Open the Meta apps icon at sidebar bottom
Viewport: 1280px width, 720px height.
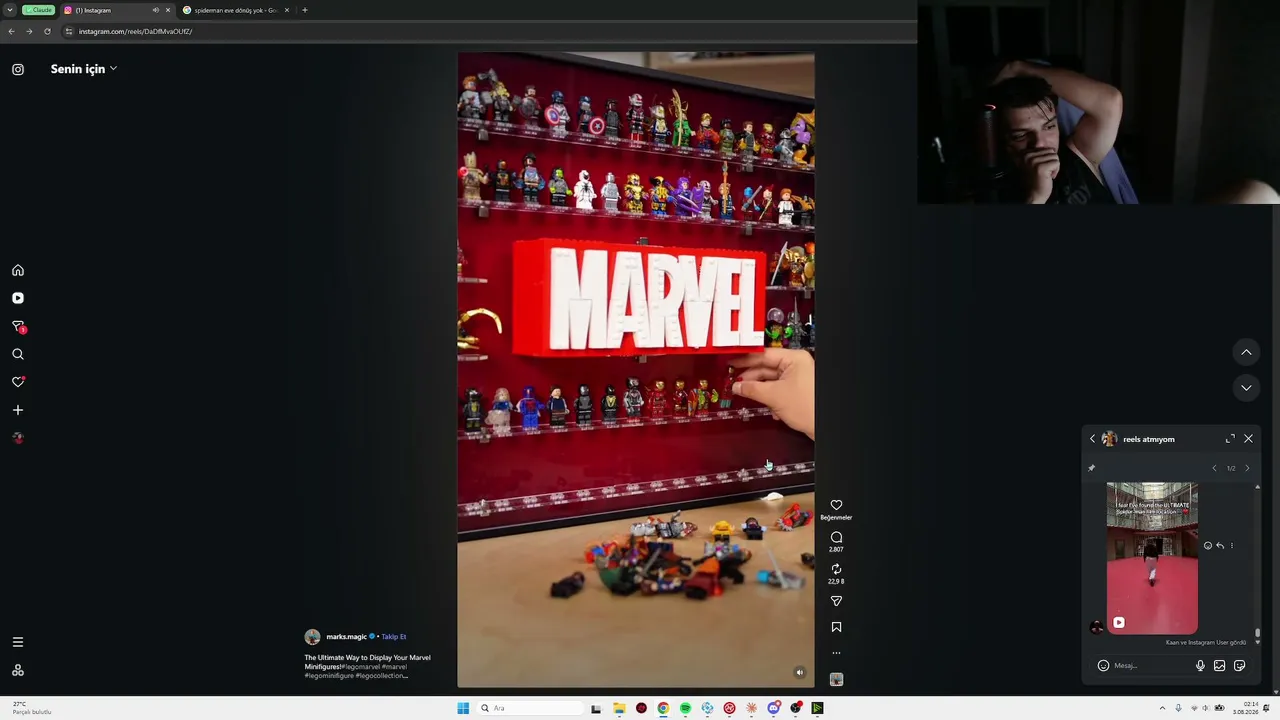coord(18,670)
